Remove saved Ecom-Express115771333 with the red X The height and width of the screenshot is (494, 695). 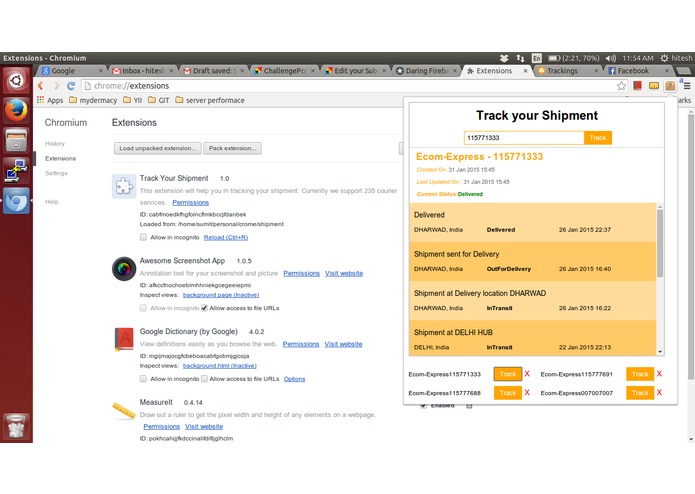tap(527, 373)
